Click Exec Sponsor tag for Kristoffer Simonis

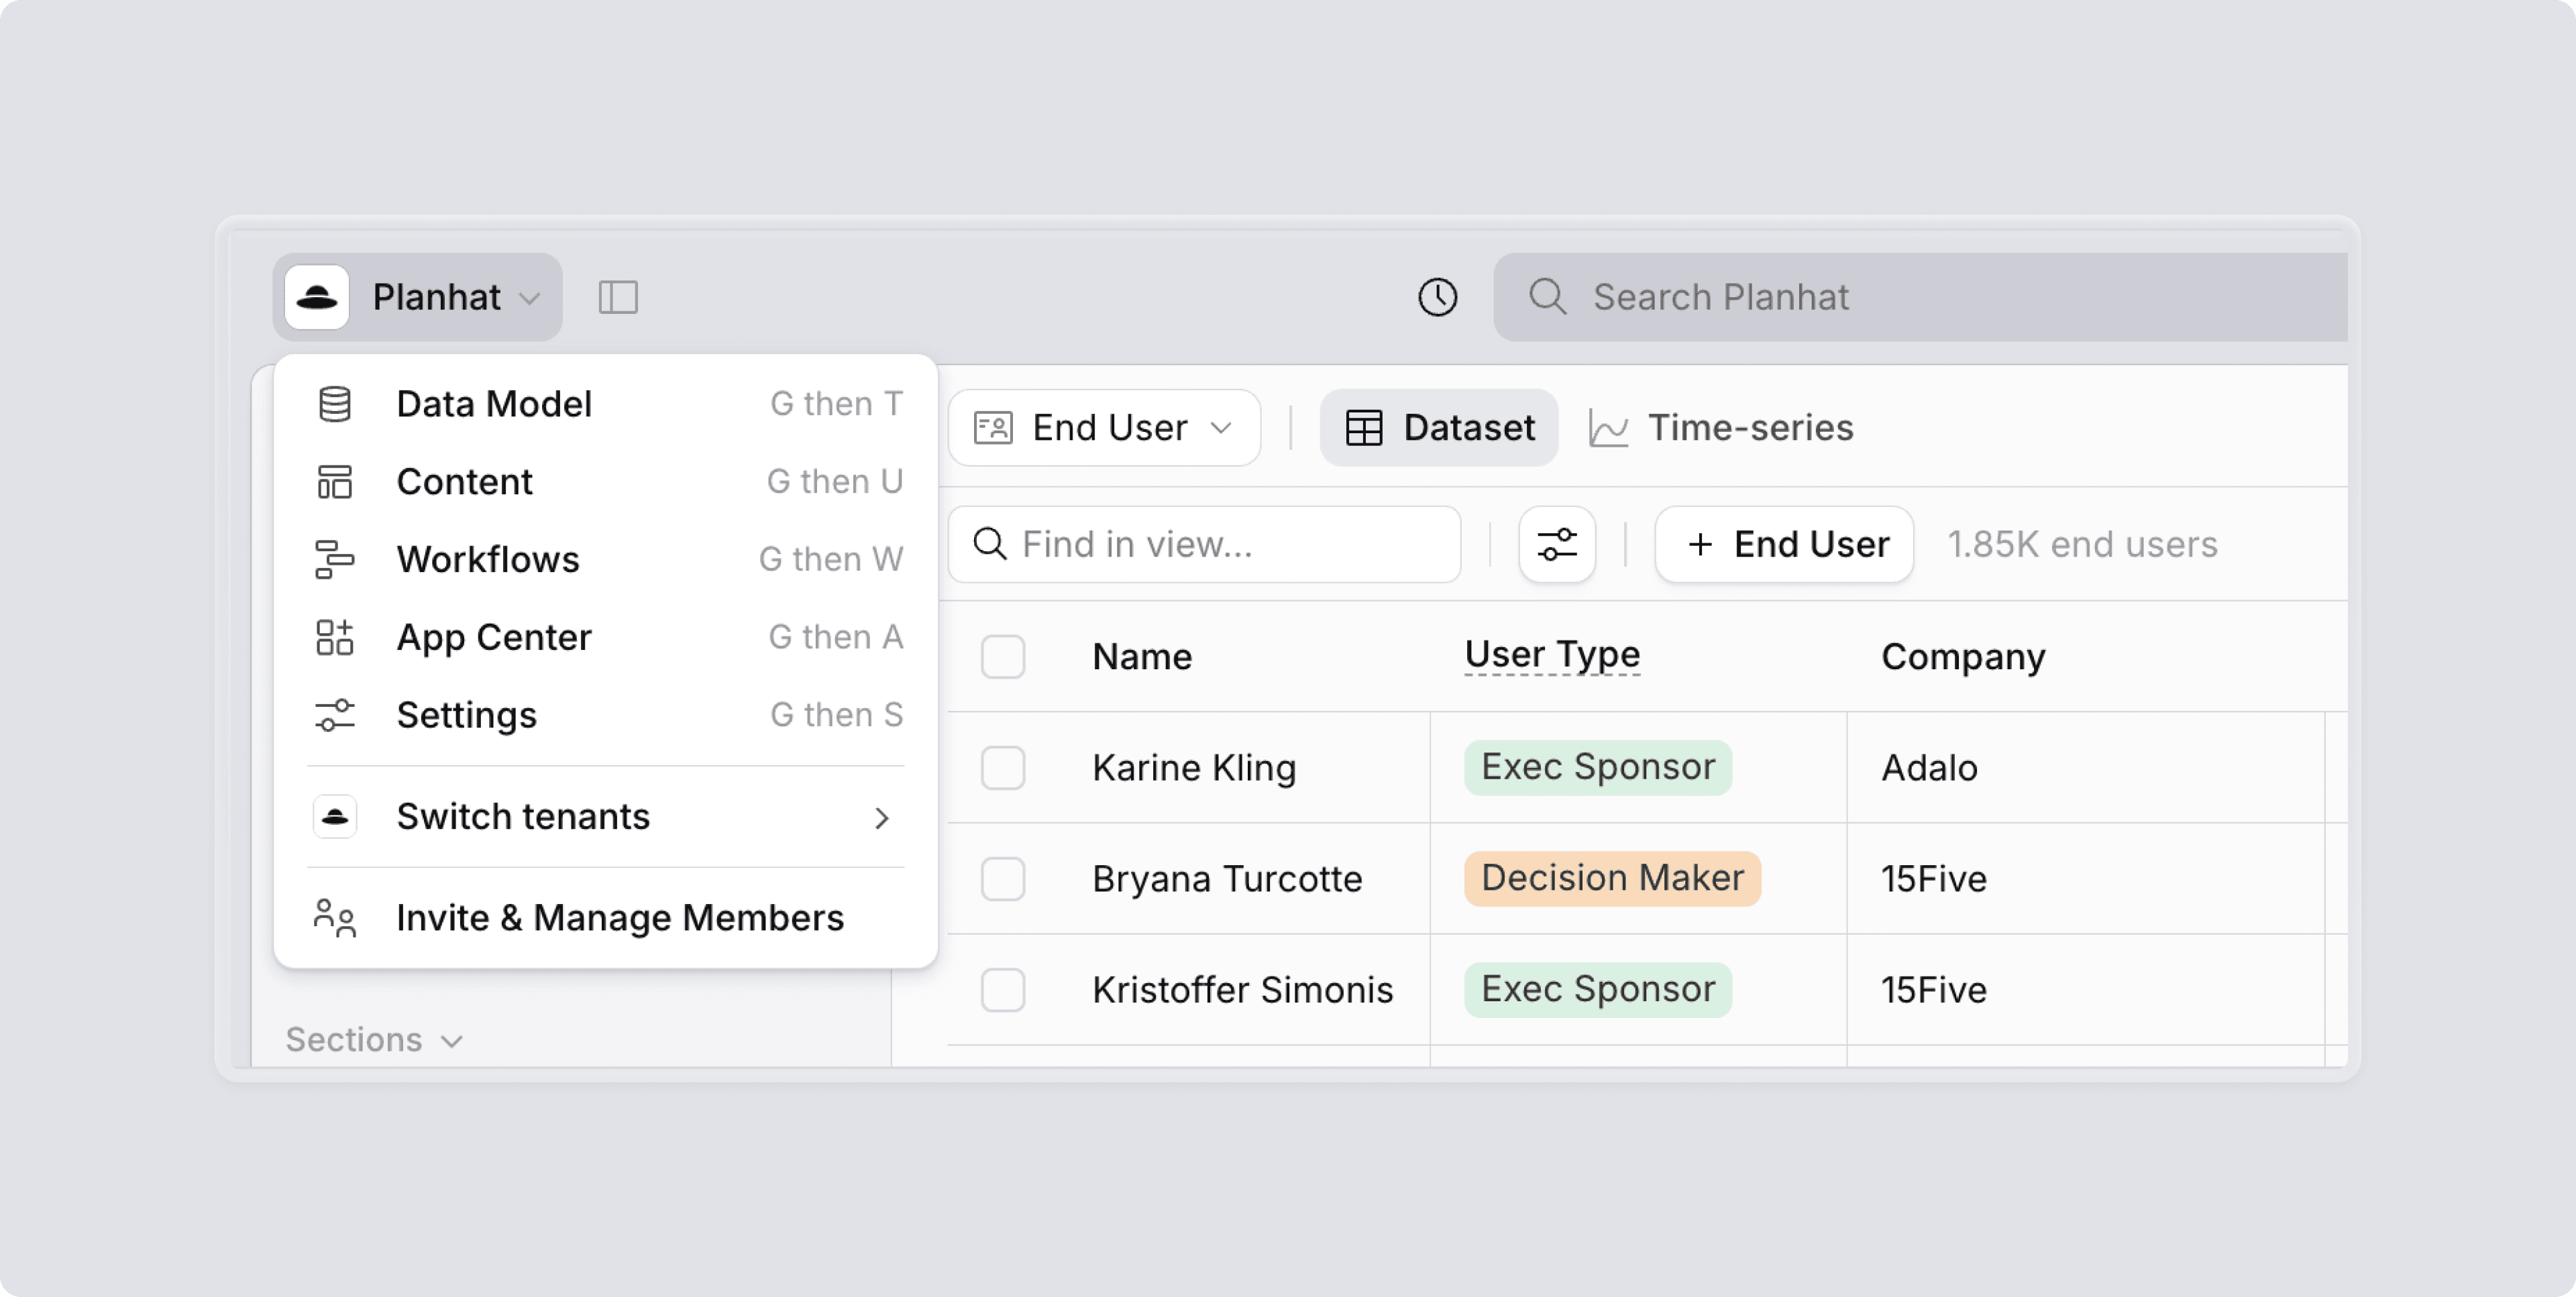pos(1598,990)
